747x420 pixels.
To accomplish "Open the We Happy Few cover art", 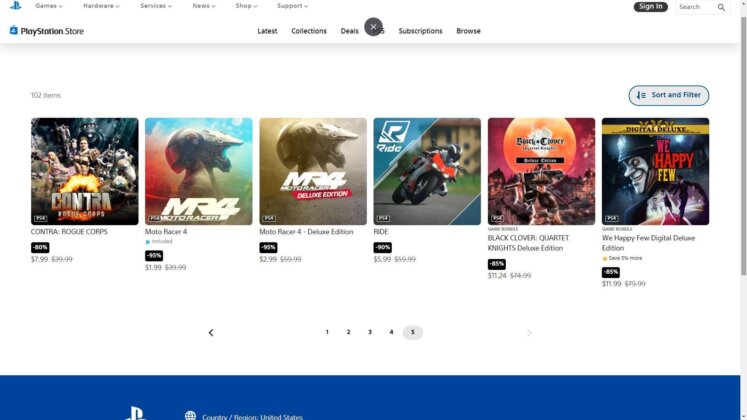I will [x=655, y=171].
